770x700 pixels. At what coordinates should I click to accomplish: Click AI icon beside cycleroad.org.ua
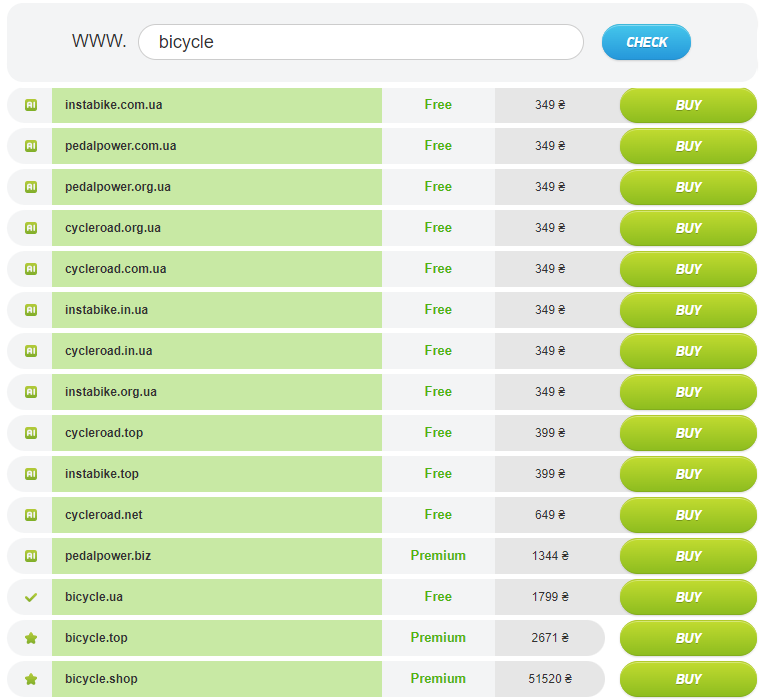31,228
